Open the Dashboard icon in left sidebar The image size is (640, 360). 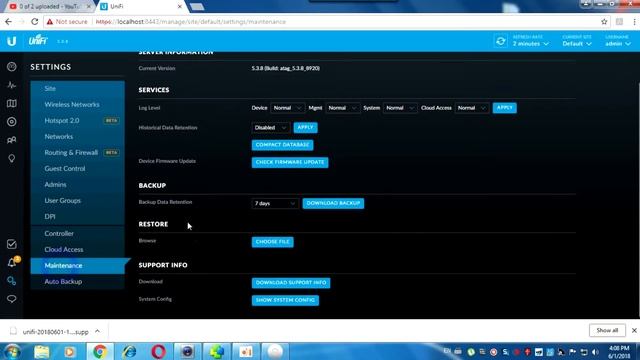pyautogui.click(x=11, y=67)
